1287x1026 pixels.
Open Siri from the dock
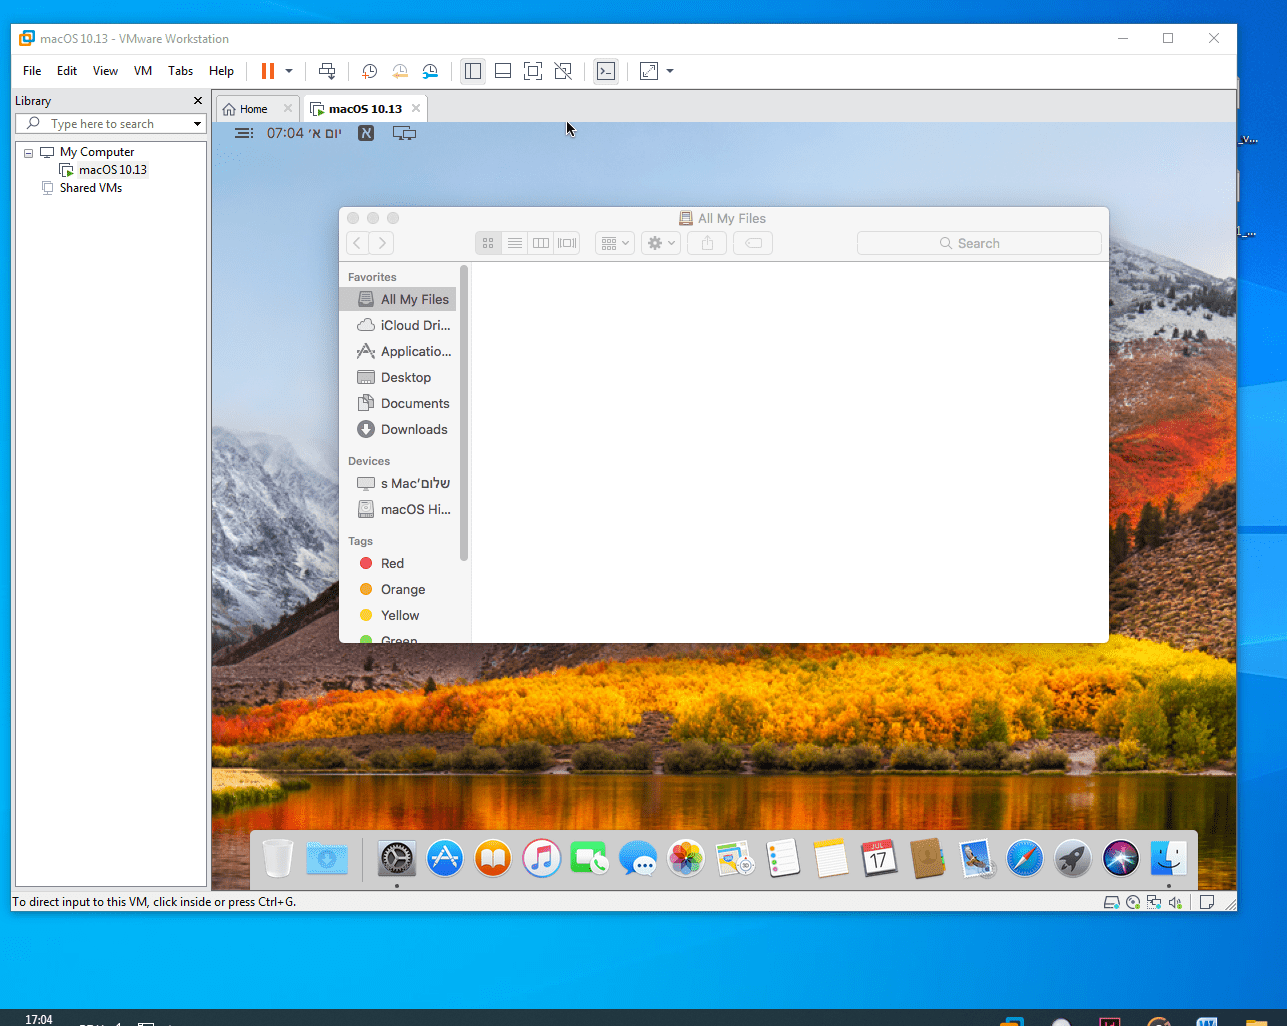(1121, 859)
